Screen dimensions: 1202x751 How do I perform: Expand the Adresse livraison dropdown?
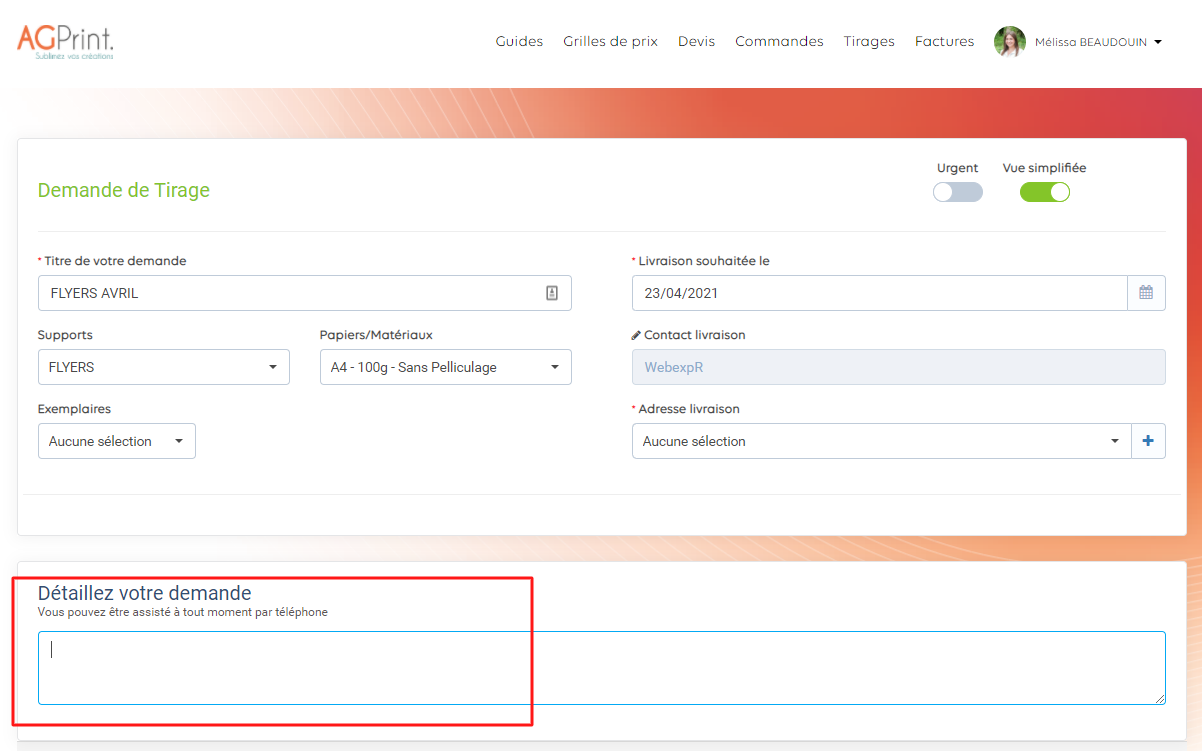(880, 441)
